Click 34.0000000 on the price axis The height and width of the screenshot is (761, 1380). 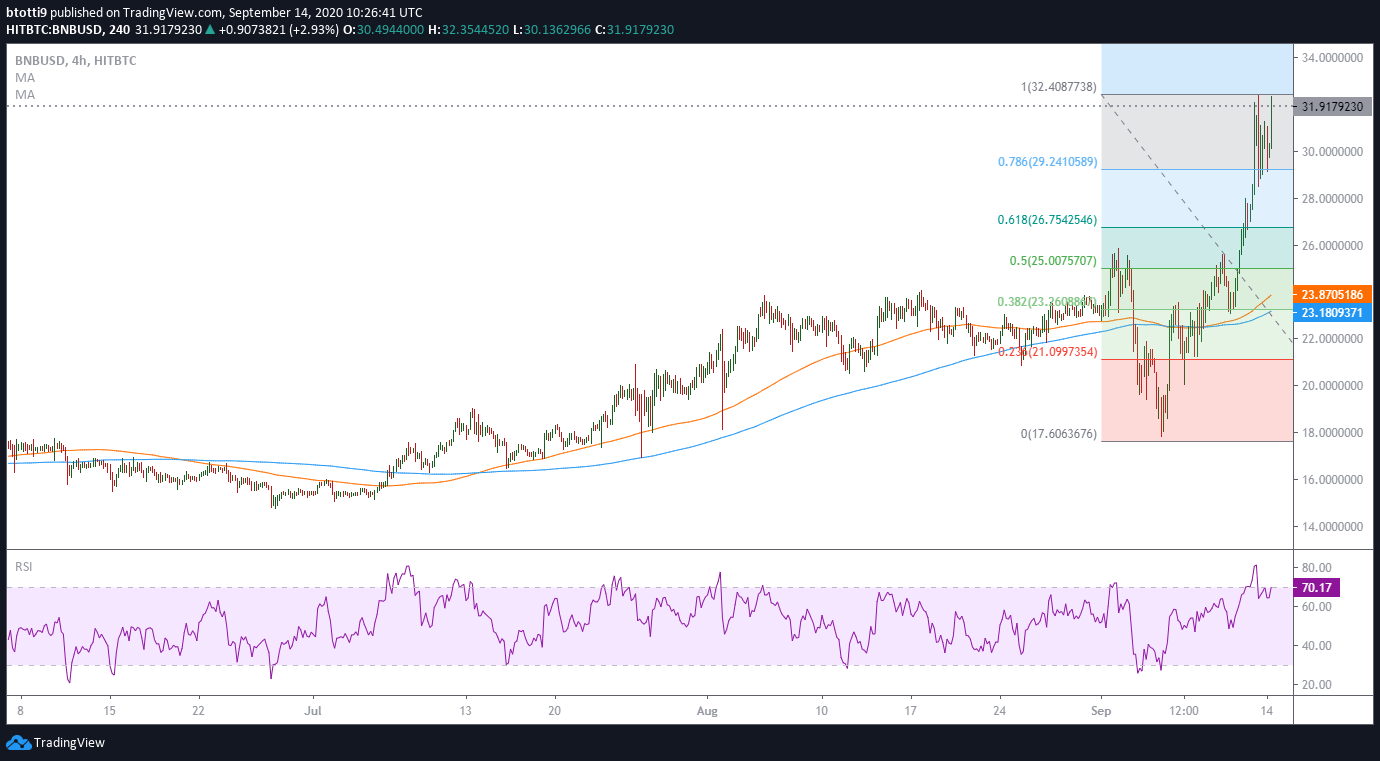pos(1333,58)
